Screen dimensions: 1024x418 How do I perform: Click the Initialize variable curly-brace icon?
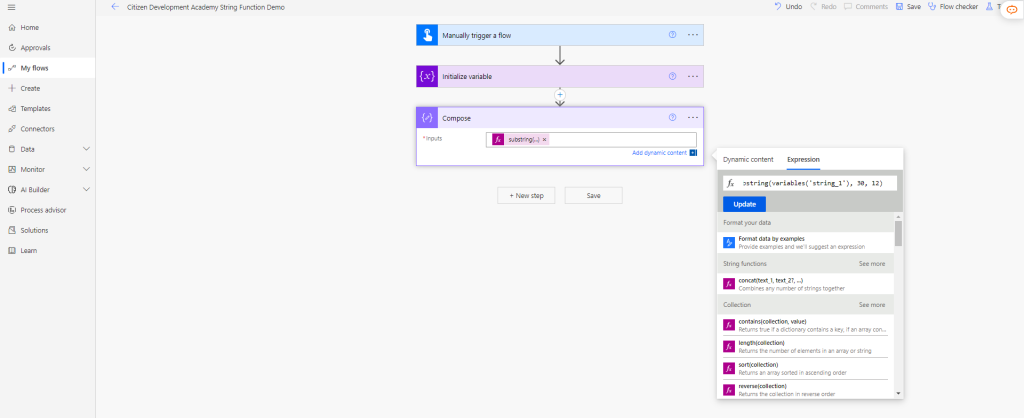pyautogui.click(x=426, y=76)
